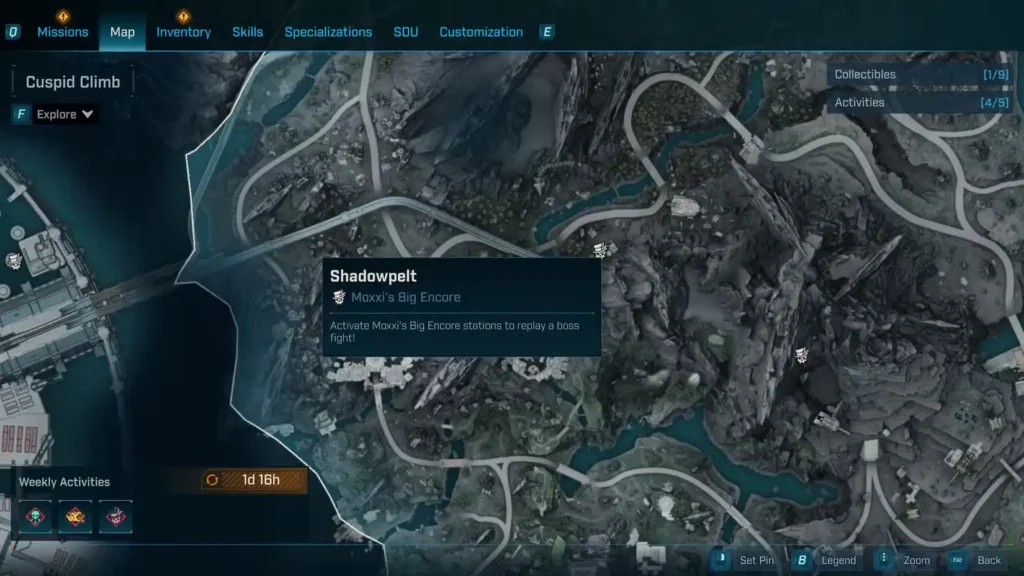Click the weekly timer refresh icon
1024x576 pixels.
click(x=212, y=480)
